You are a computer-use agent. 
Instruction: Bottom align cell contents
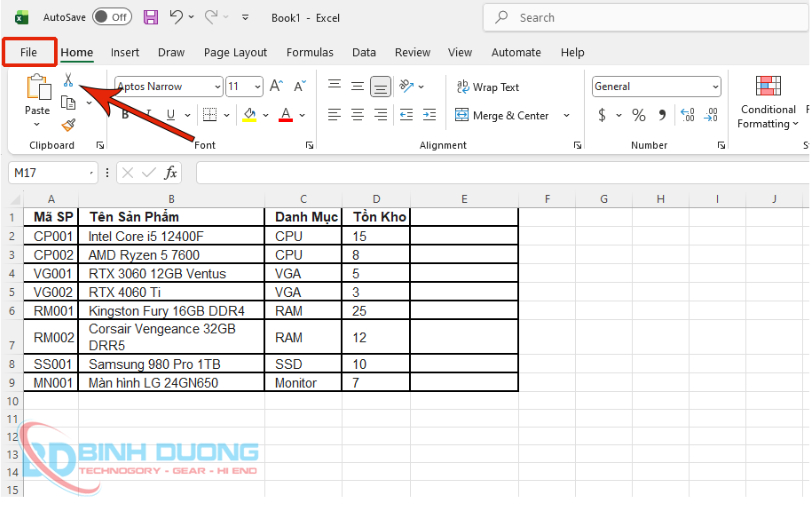tap(381, 87)
